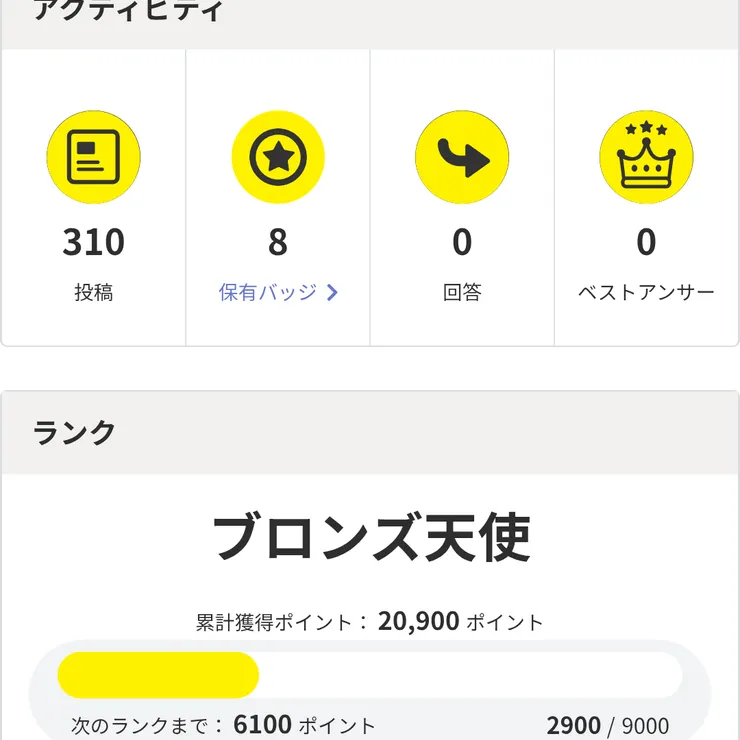This screenshot has height=740, width=740.
Task: Click the answers count 0
Action: [x=462, y=242]
